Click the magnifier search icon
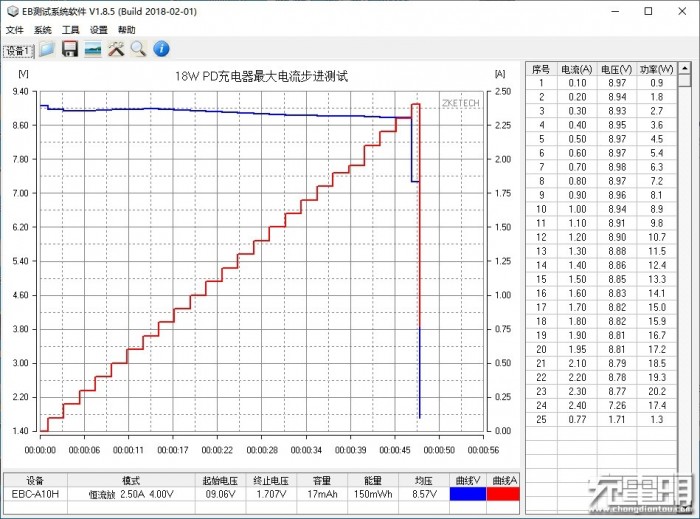700x519 pixels. coord(138,49)
